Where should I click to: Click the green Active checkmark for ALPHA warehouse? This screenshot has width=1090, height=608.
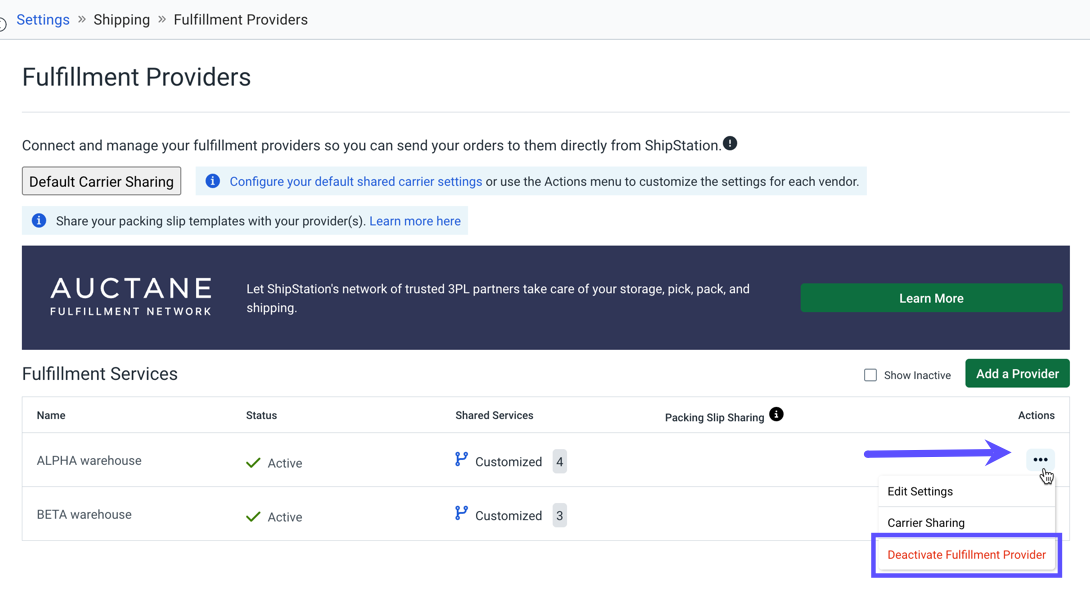tap(252, 462)
